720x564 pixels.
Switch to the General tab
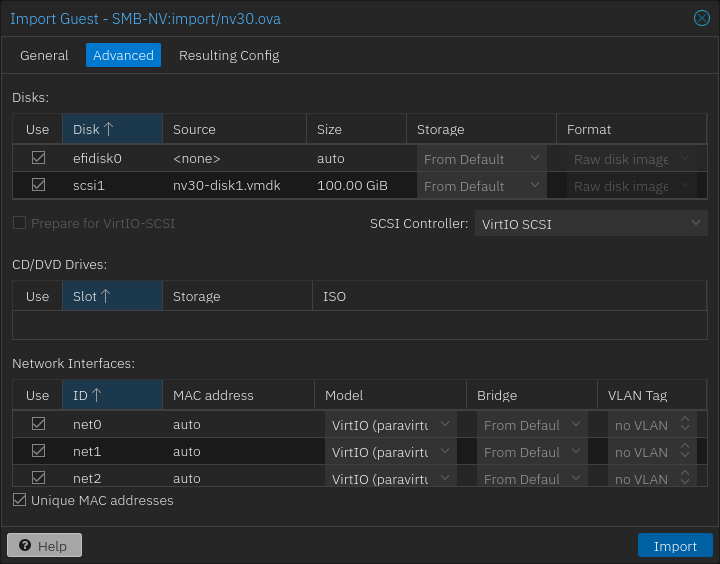click(x=44, y=55)
